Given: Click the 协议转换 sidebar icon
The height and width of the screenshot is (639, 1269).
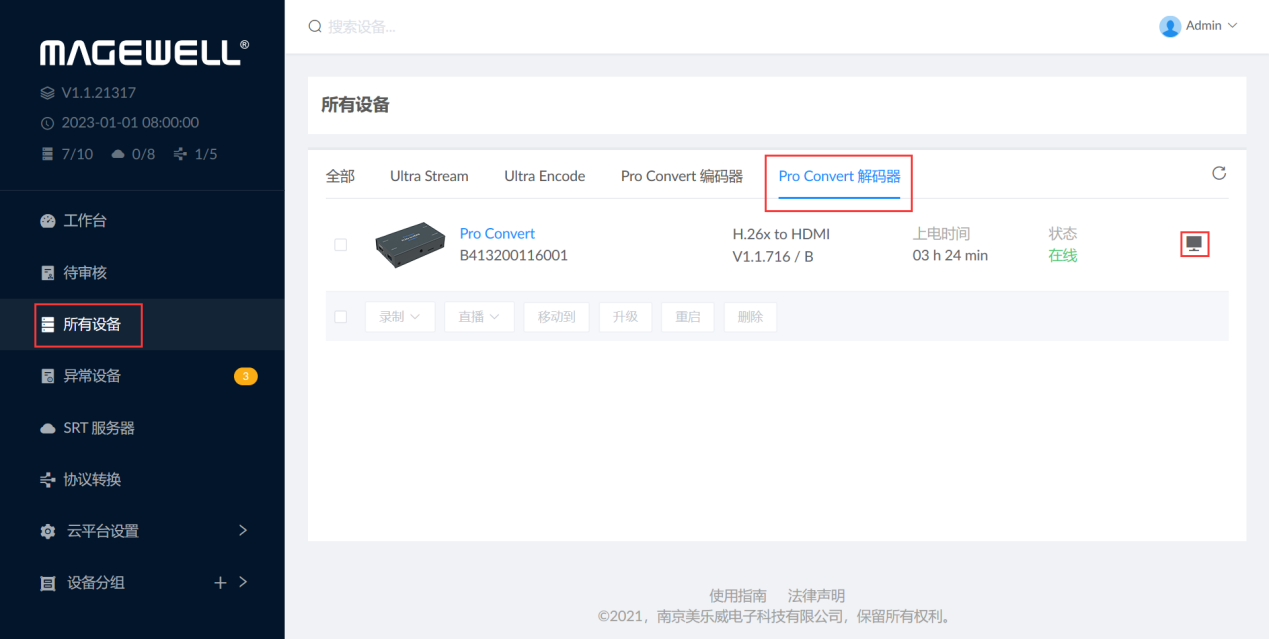Looking at the screenshot, I should pos(48,480).
